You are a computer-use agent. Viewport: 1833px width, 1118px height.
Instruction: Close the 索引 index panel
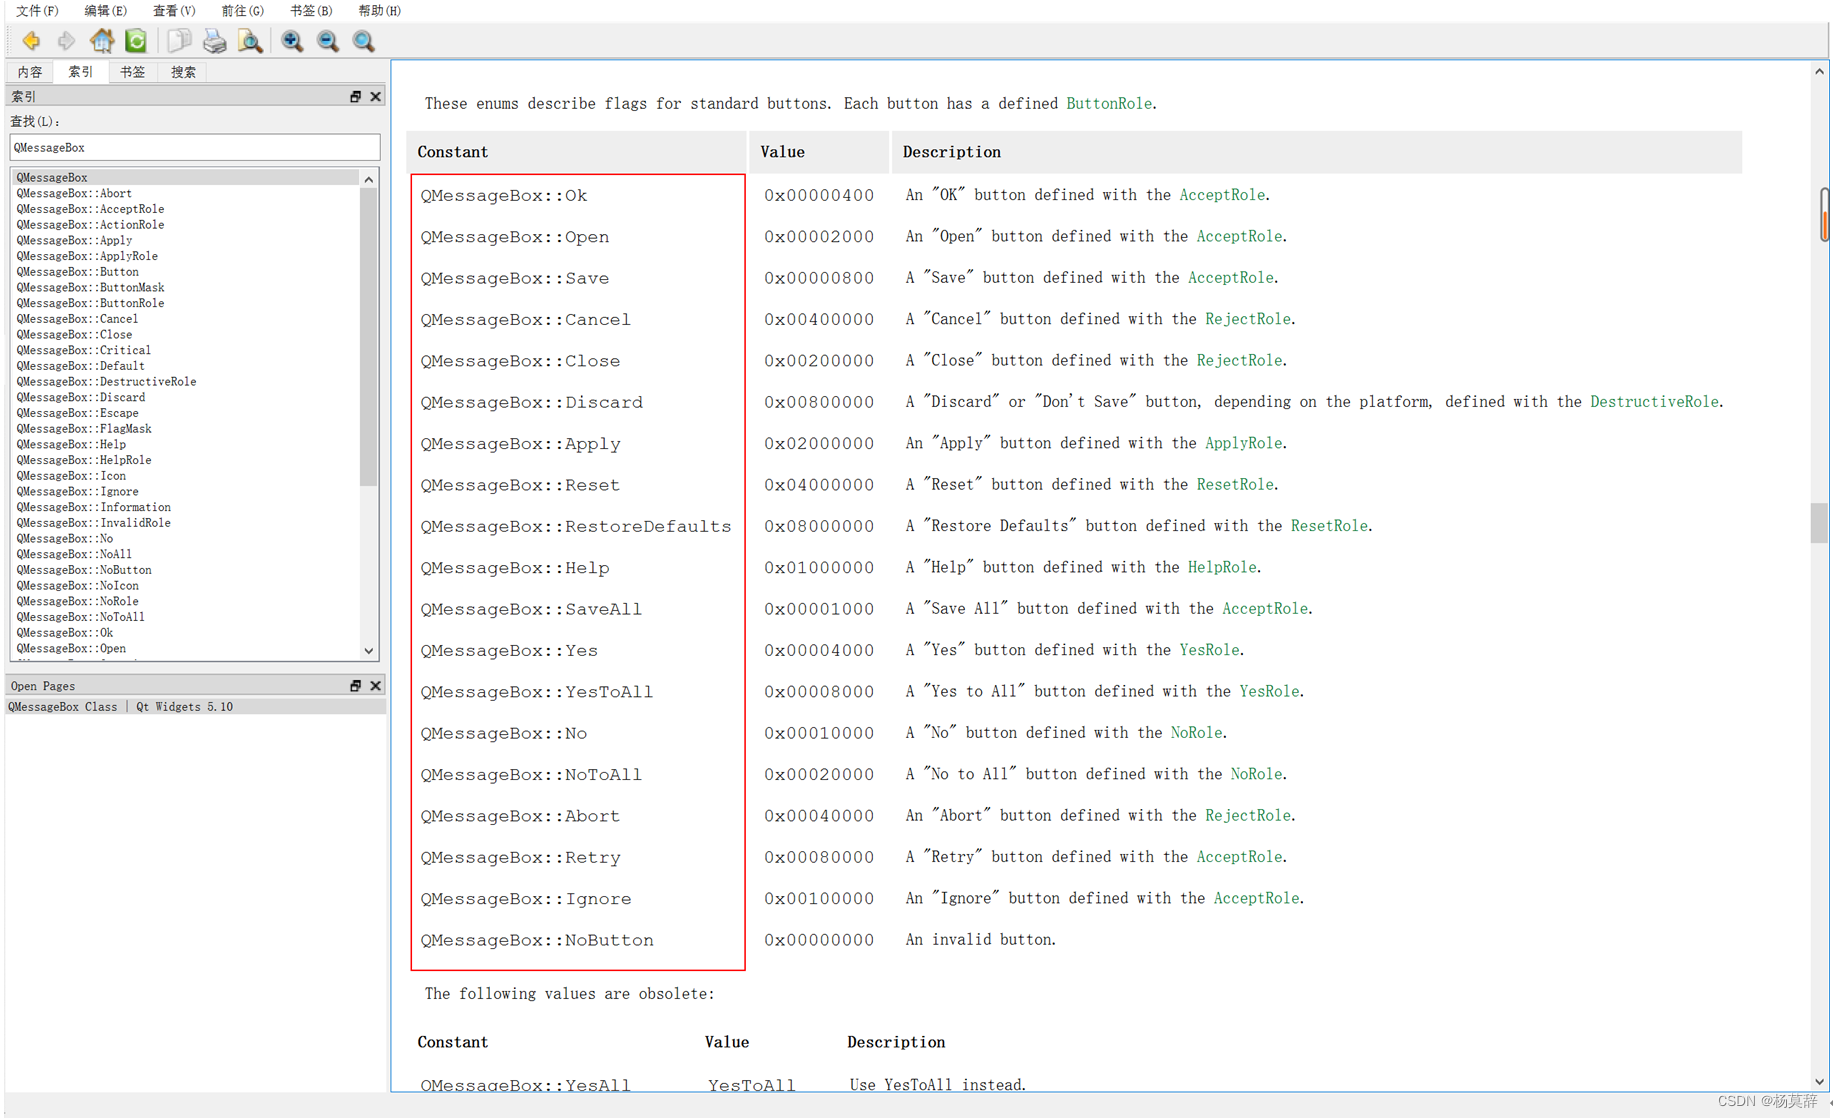pyautogui.click(x=375, y=96)
